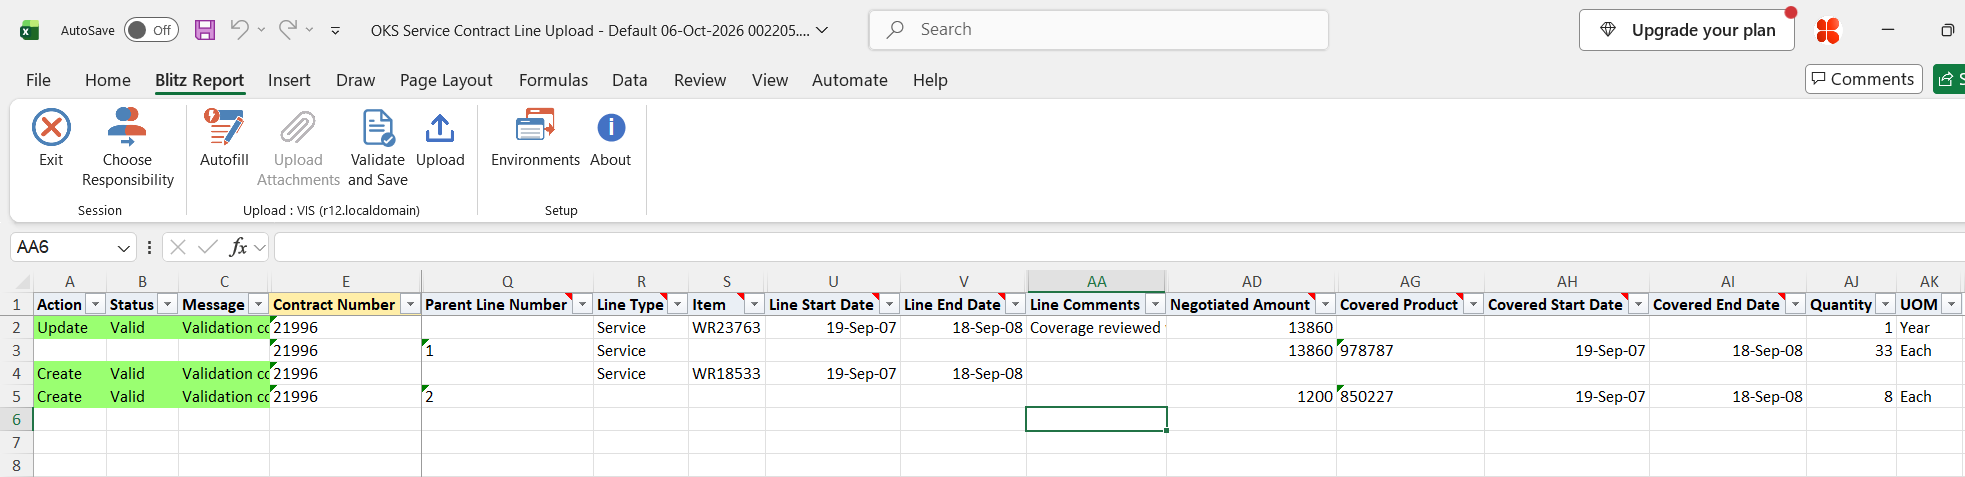Open the Status column filter dropdown
This screenshot has height=477, width=1965.
167,304
